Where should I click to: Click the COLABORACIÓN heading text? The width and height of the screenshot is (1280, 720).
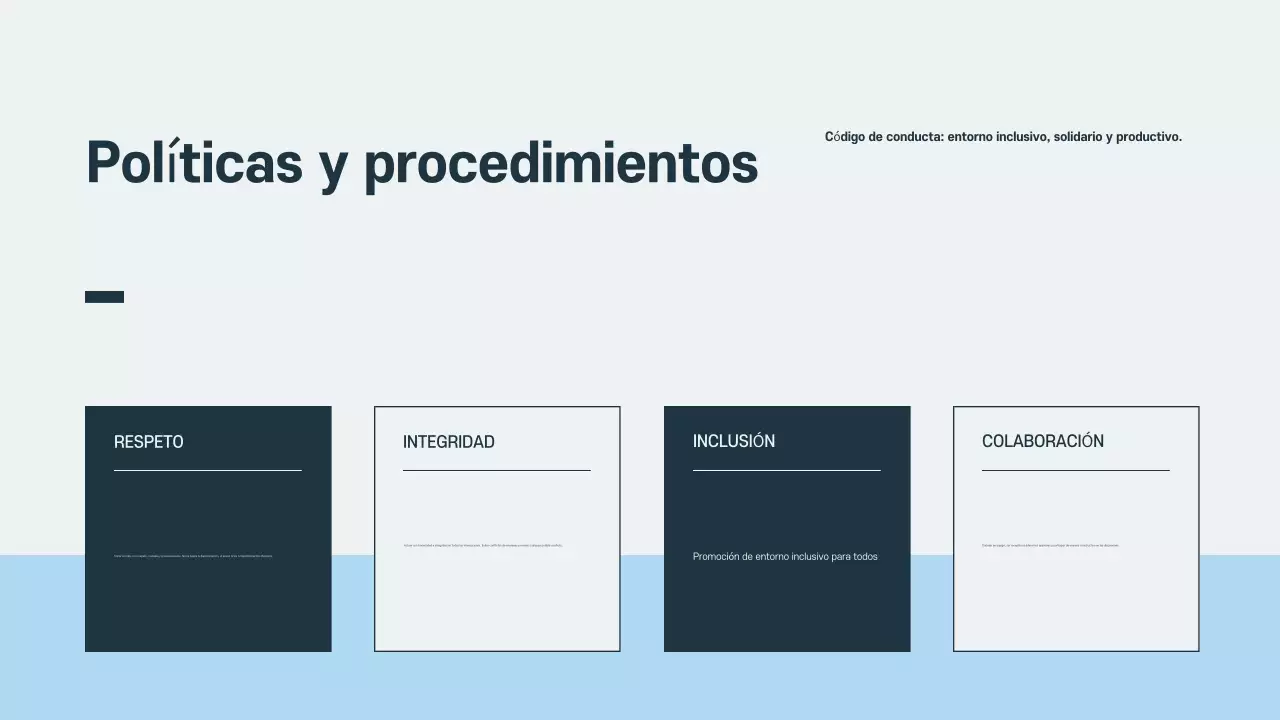pyautogui.click(x=1043, y=441)
